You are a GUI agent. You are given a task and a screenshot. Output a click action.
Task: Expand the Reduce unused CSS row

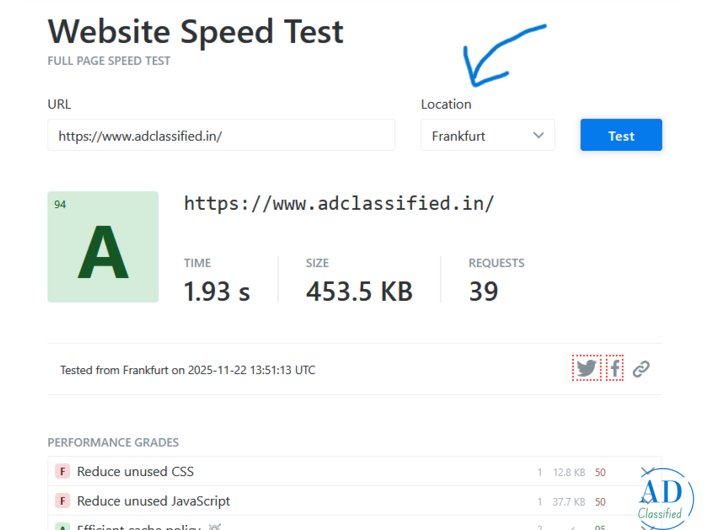pos(648,472)
